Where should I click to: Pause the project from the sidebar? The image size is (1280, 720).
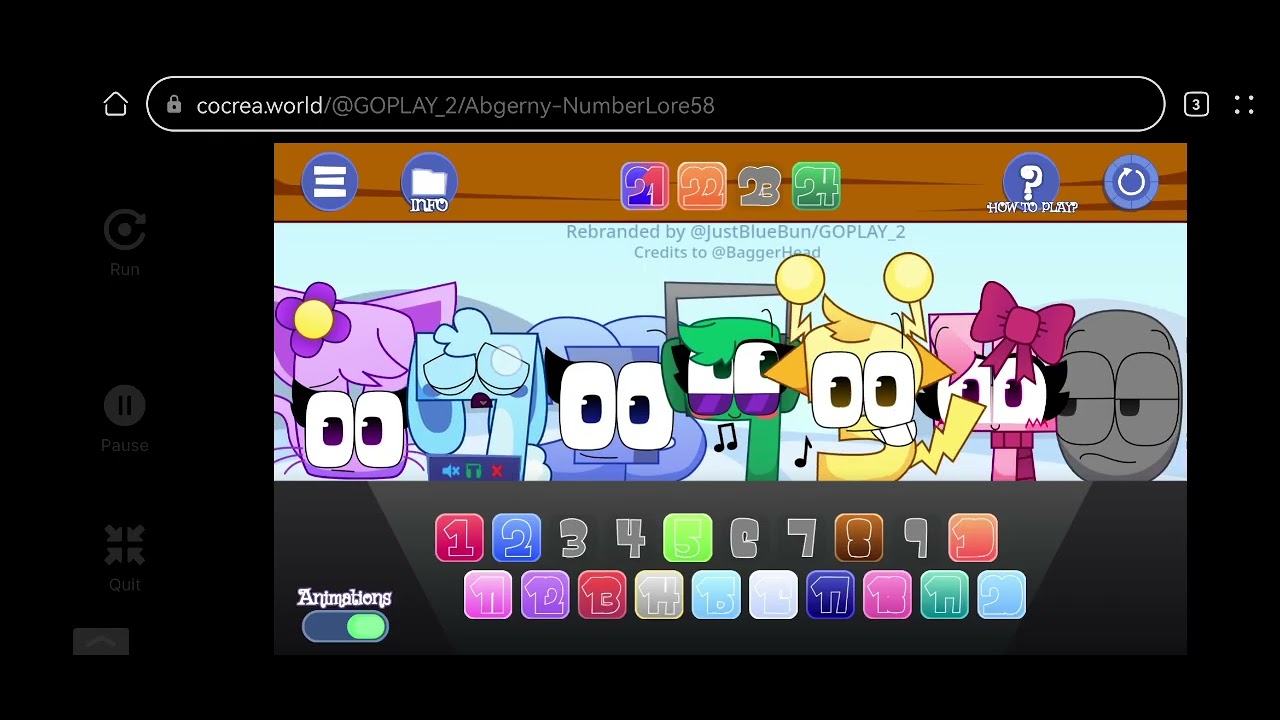pos(125,419)
